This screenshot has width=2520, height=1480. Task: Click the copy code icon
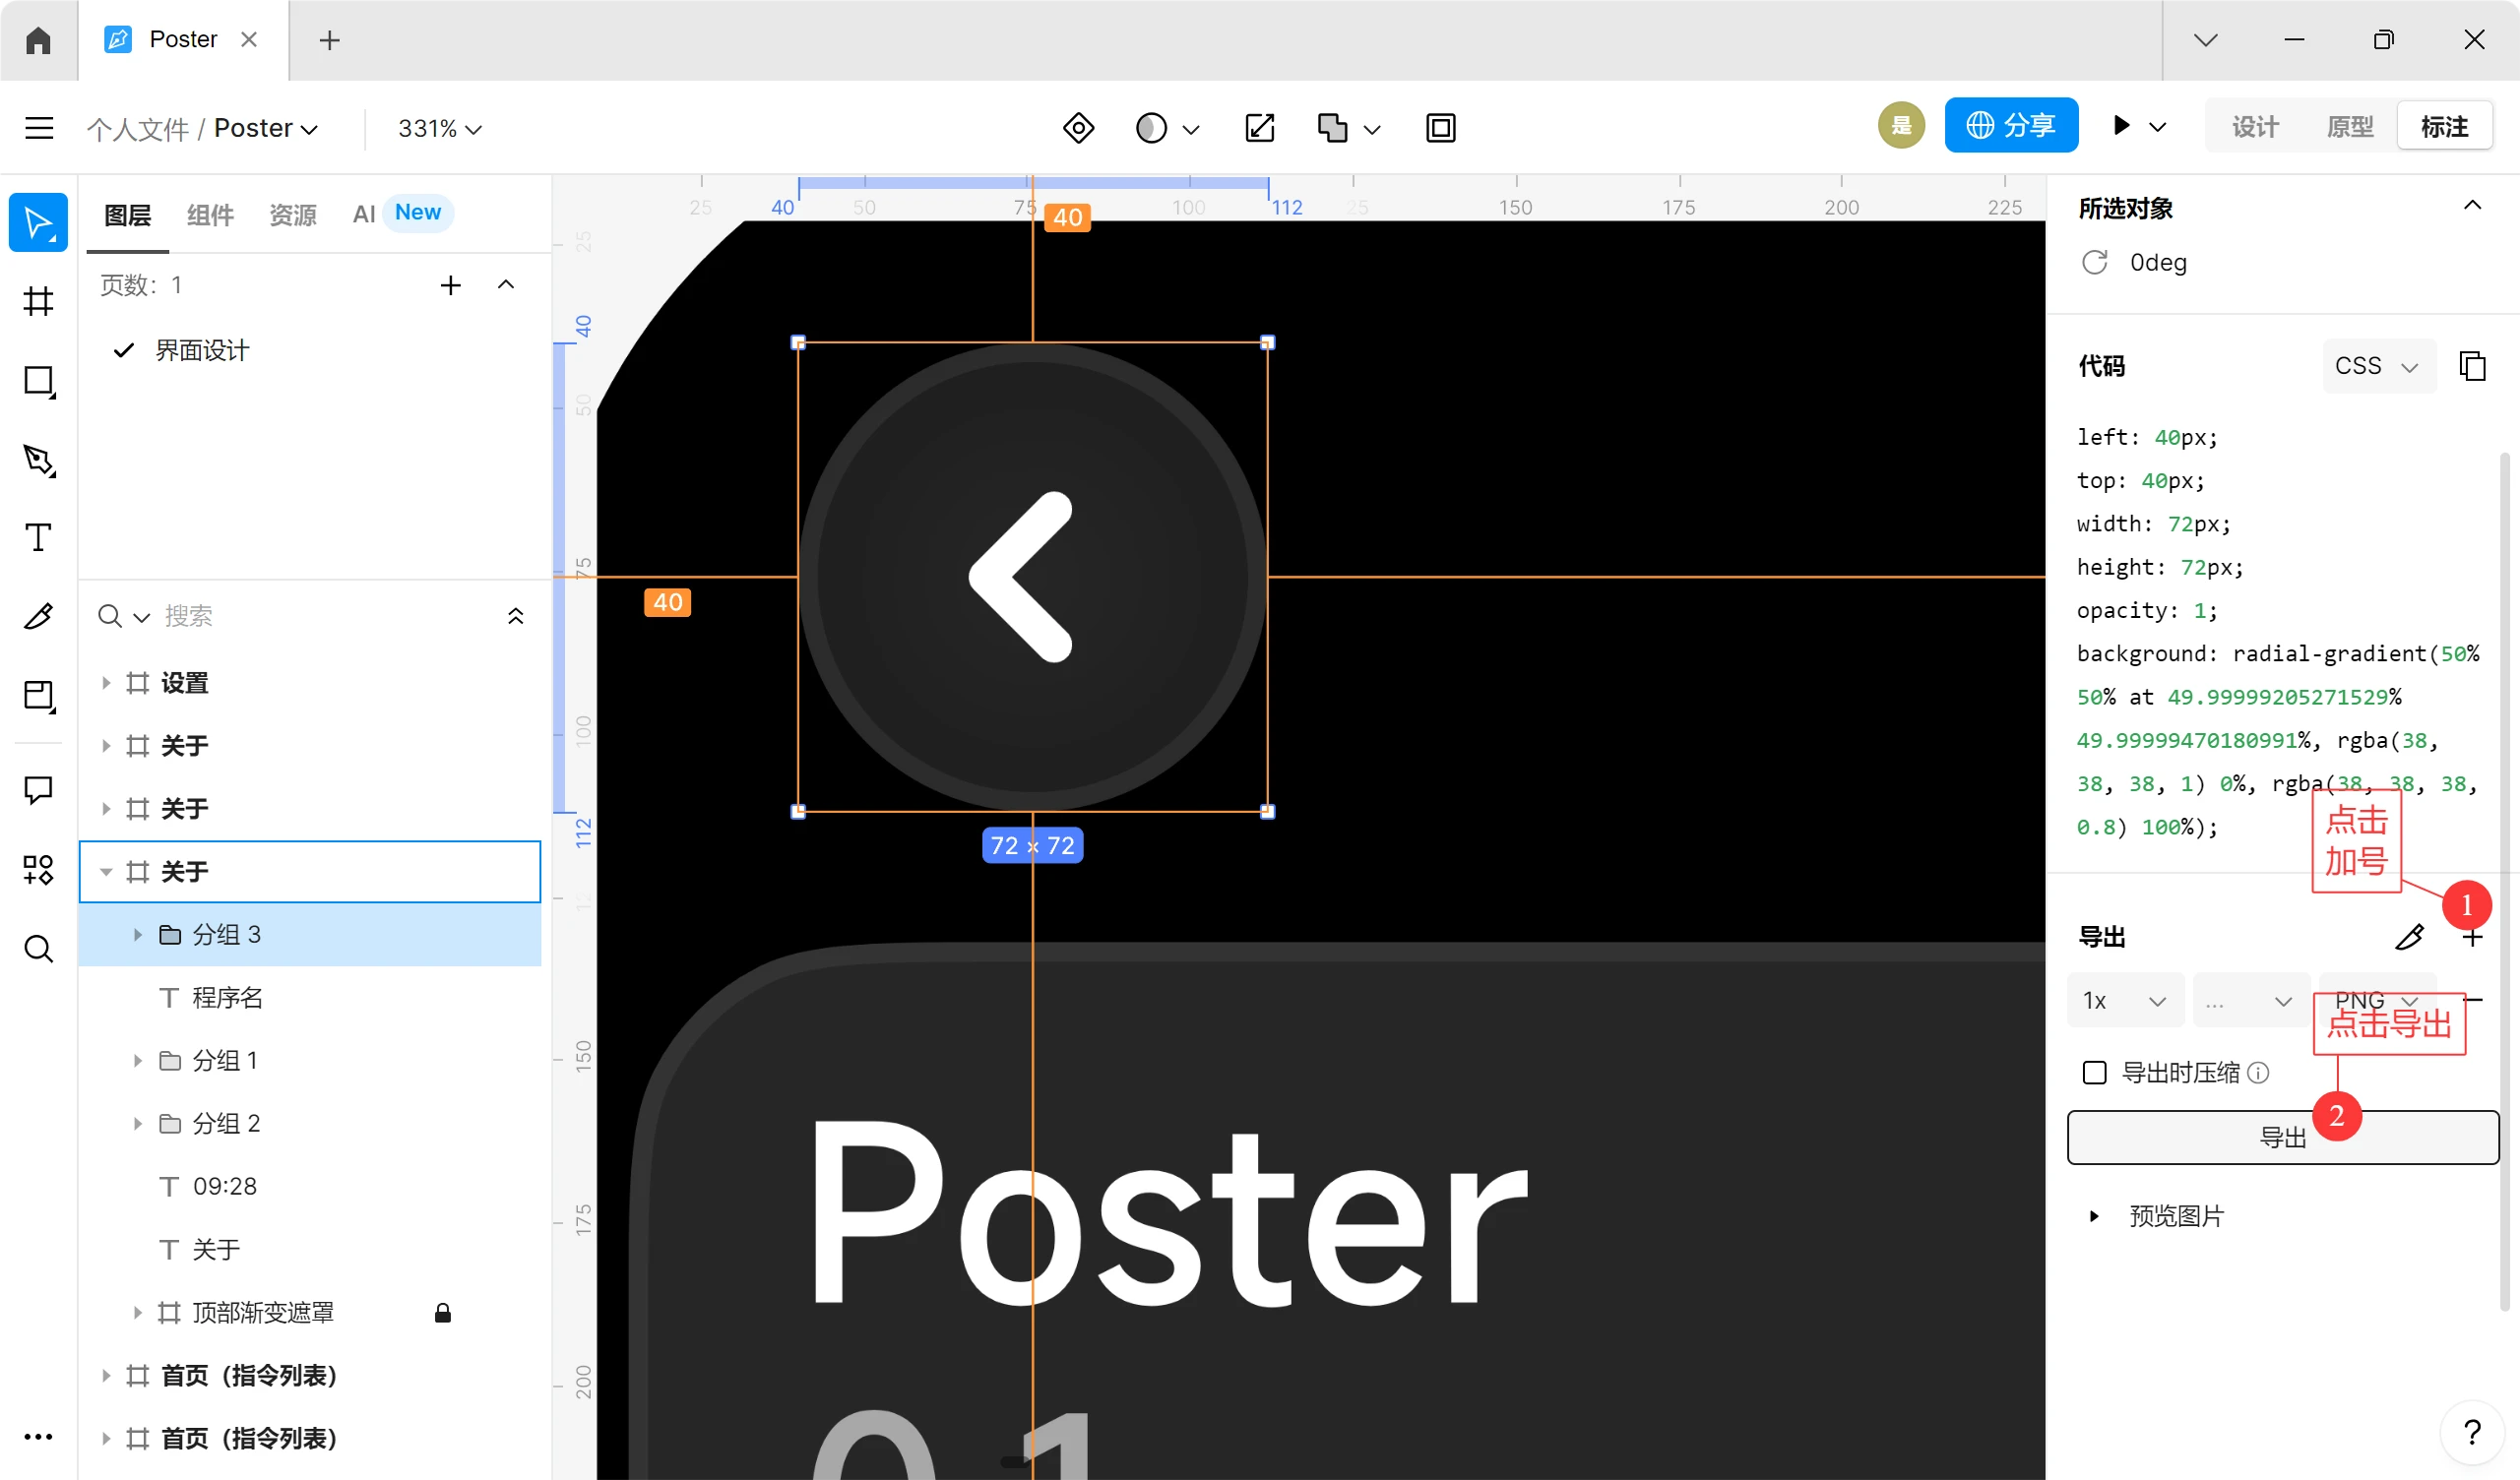tap(2472, 366)
